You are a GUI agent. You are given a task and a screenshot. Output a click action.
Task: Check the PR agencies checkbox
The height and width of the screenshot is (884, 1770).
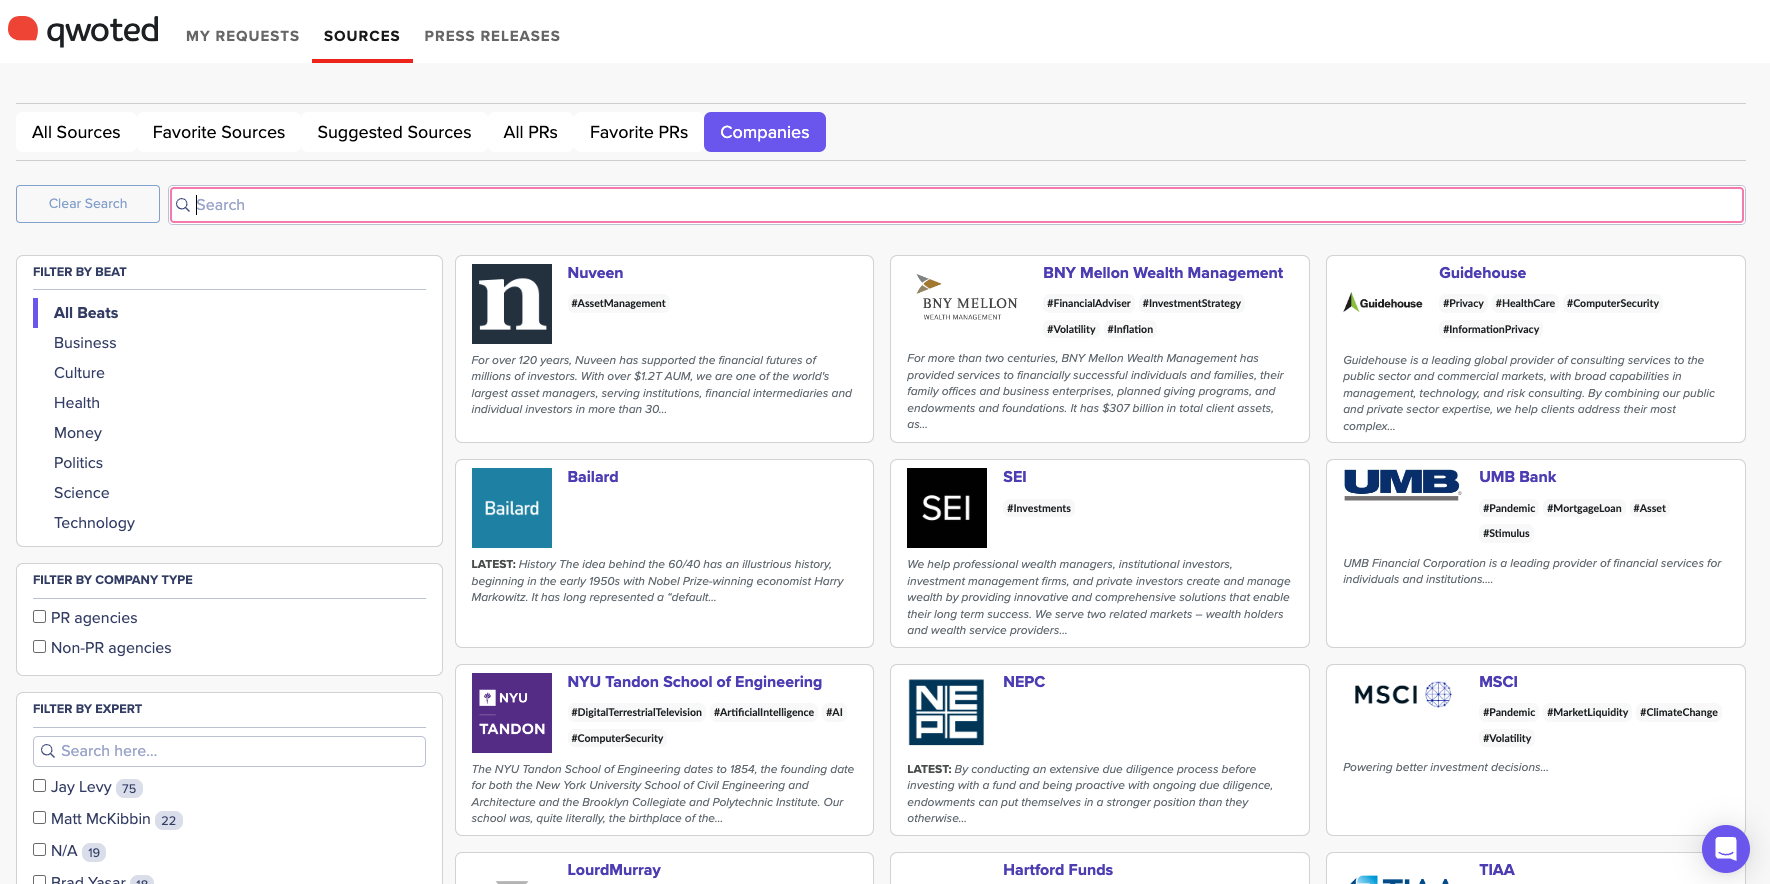click(40, 617)
